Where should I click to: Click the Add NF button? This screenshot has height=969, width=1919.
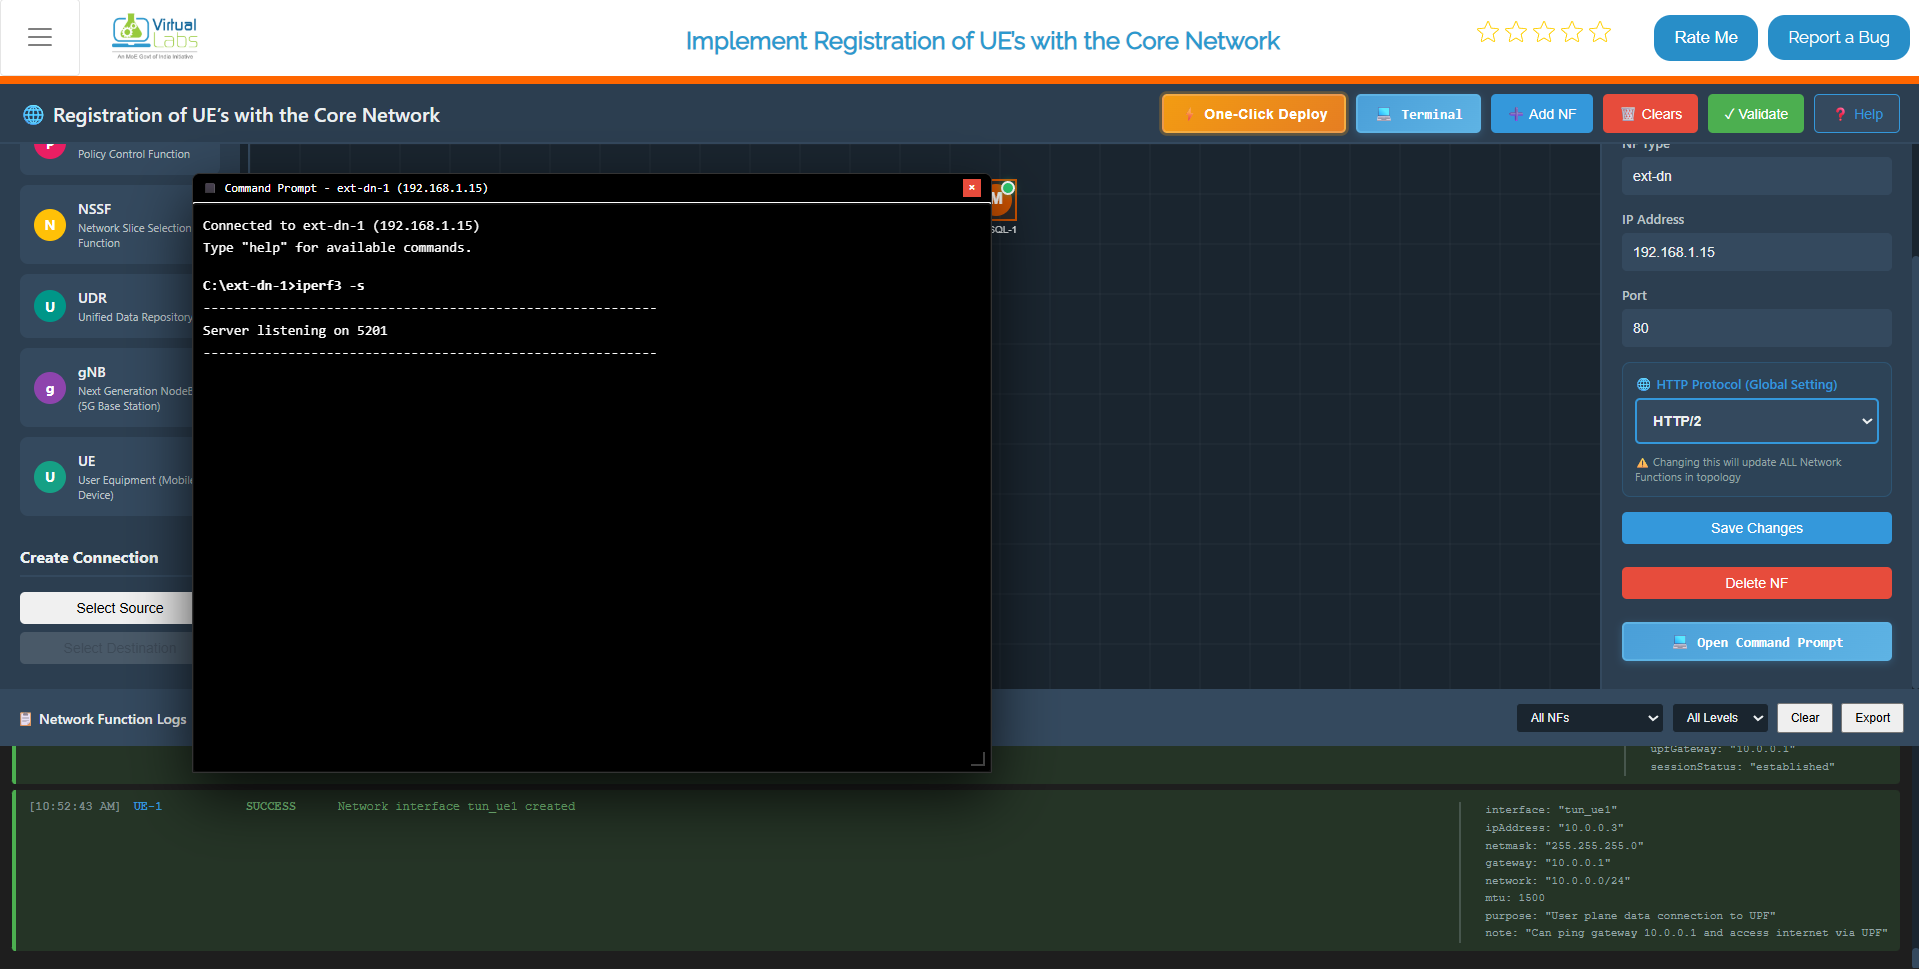tap(1542, 114)
